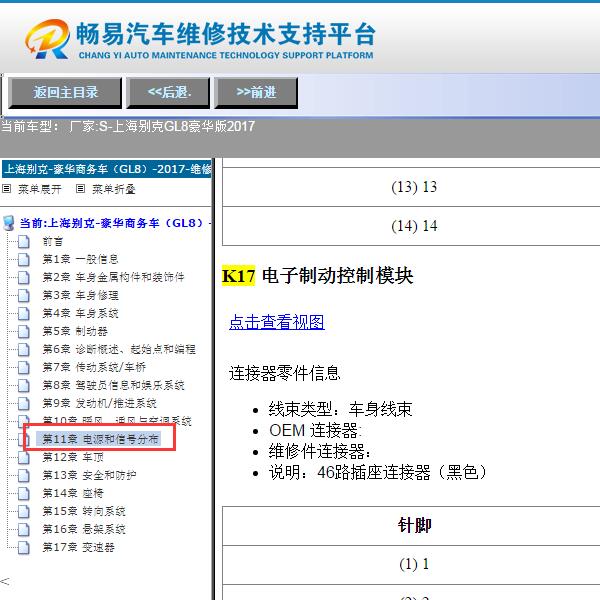Image resolution: width=600 pixels, height=600 pixels.
Task: Expand all menus via 菜单展开
Action: (x=40, y=189)
